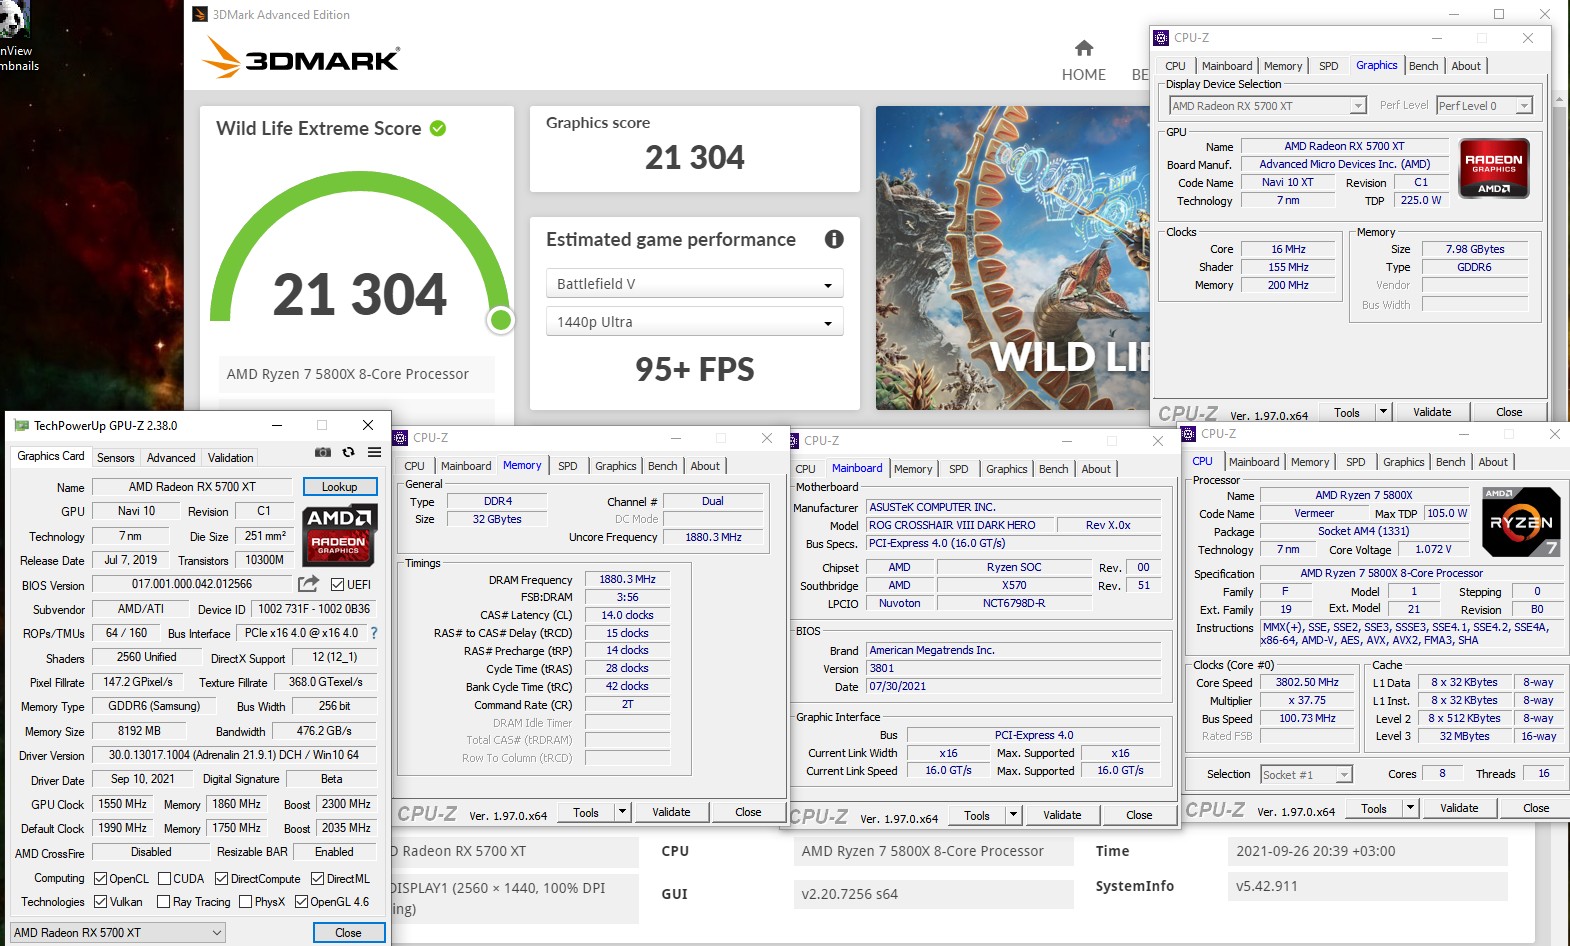The width and height of the screenshot is (1570, 946).
Task: Click the Graphics score 21 304 card
Action: point(694,149)
